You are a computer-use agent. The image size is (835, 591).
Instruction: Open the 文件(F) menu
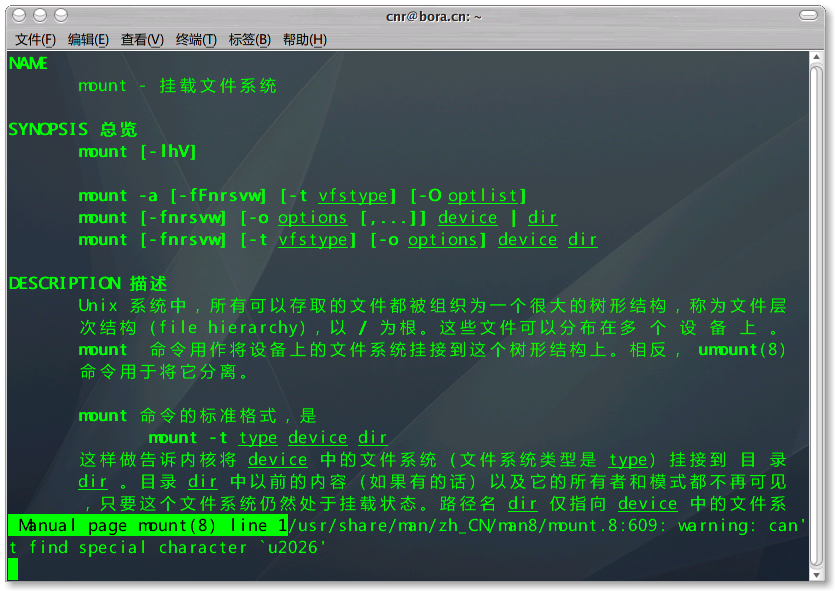point(35,40)
